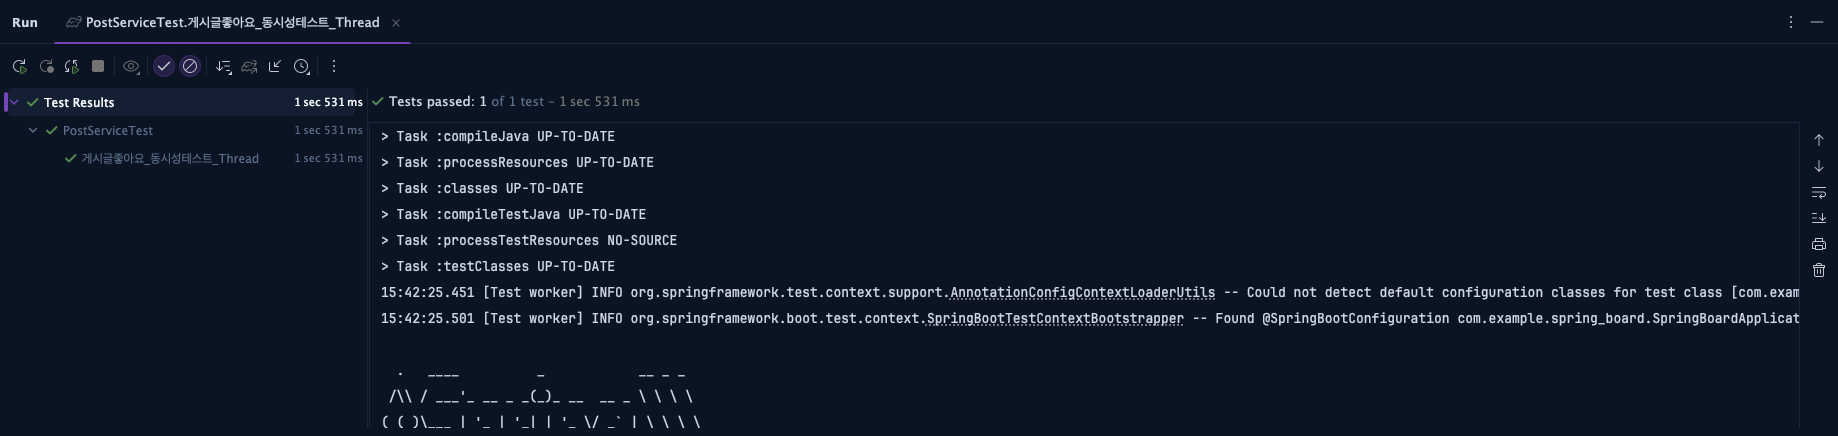Screen dimensions: 1838x436
Task: Toggle soft-wrap in the console
Action: (x=1818, y=192)
